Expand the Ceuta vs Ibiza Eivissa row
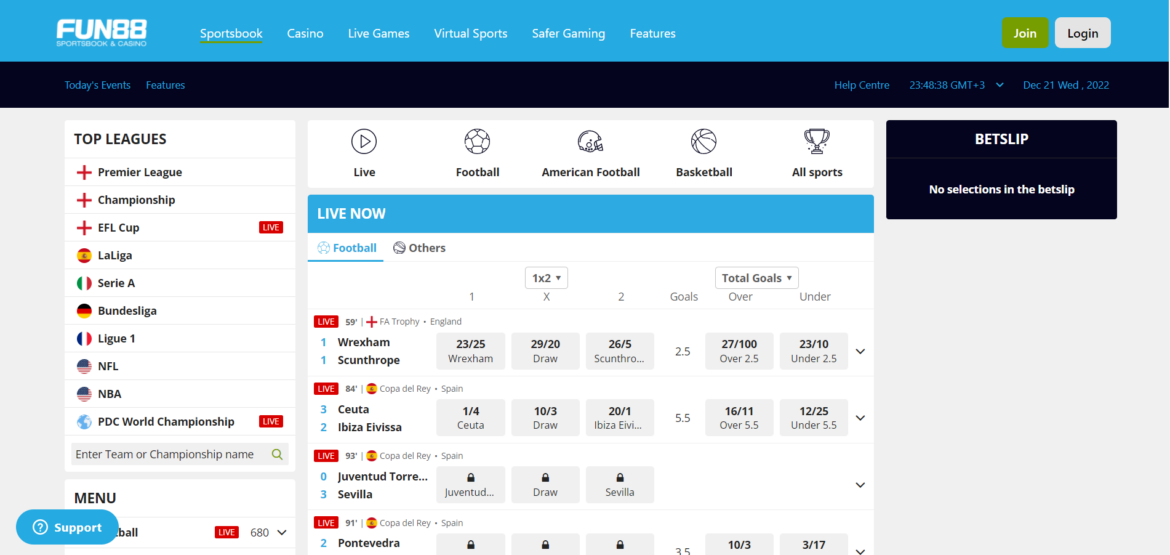The width and height of the screenshot is (1170, 555). tap(860, 418)
